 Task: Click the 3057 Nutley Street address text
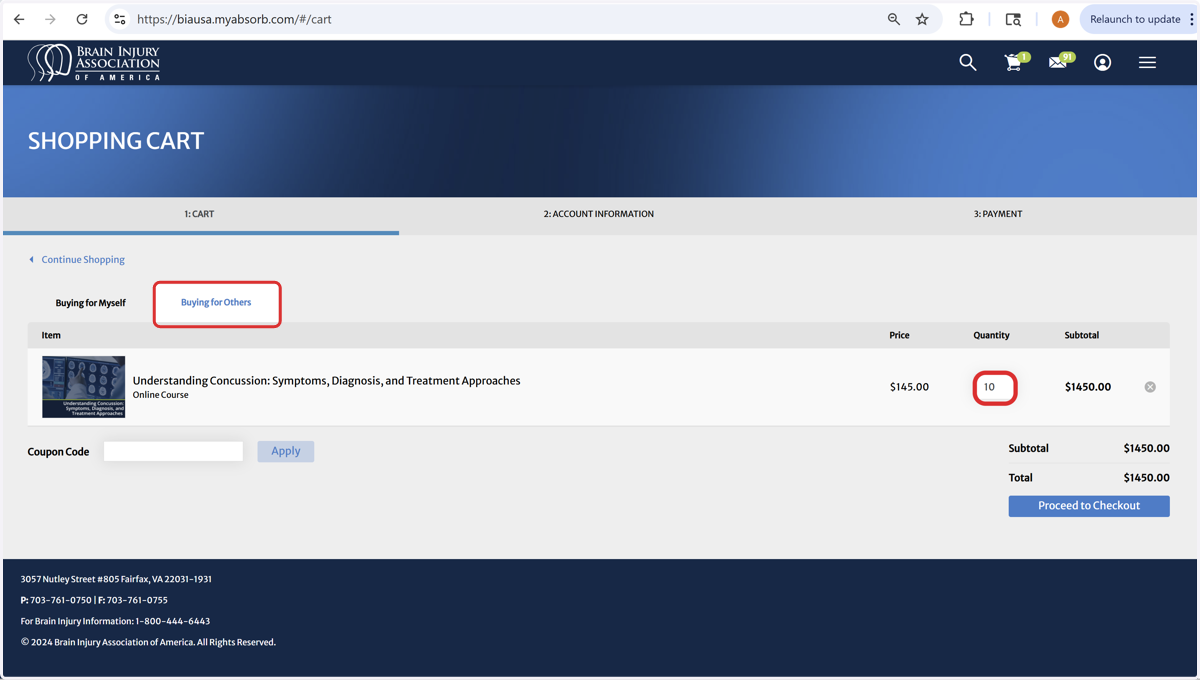click(116, 579)
